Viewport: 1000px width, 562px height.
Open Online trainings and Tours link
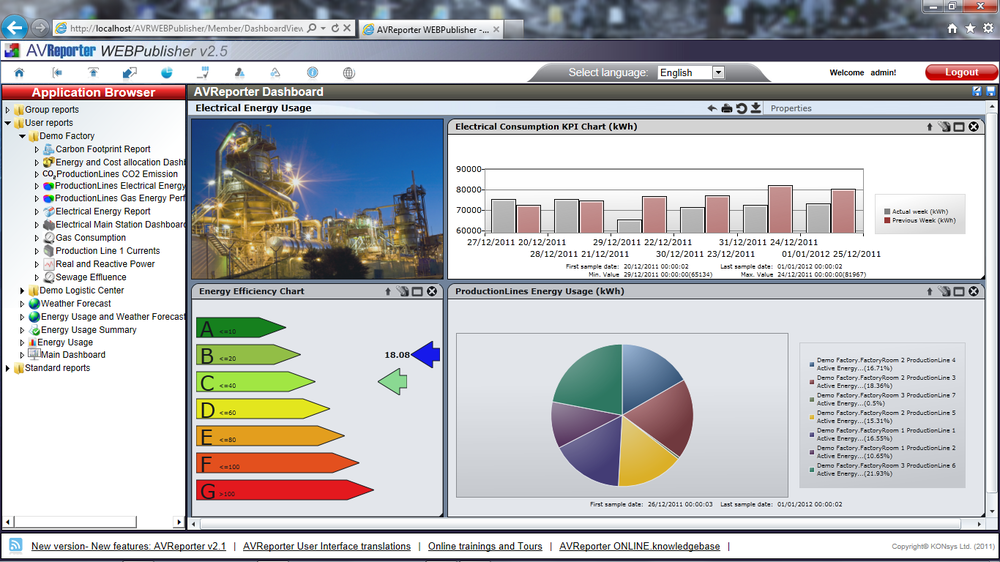(x=485, y=546)
